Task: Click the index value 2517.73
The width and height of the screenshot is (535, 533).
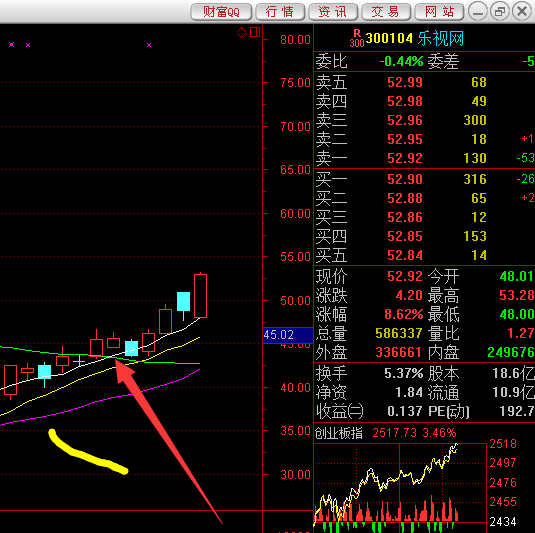Action: [394, 433]
